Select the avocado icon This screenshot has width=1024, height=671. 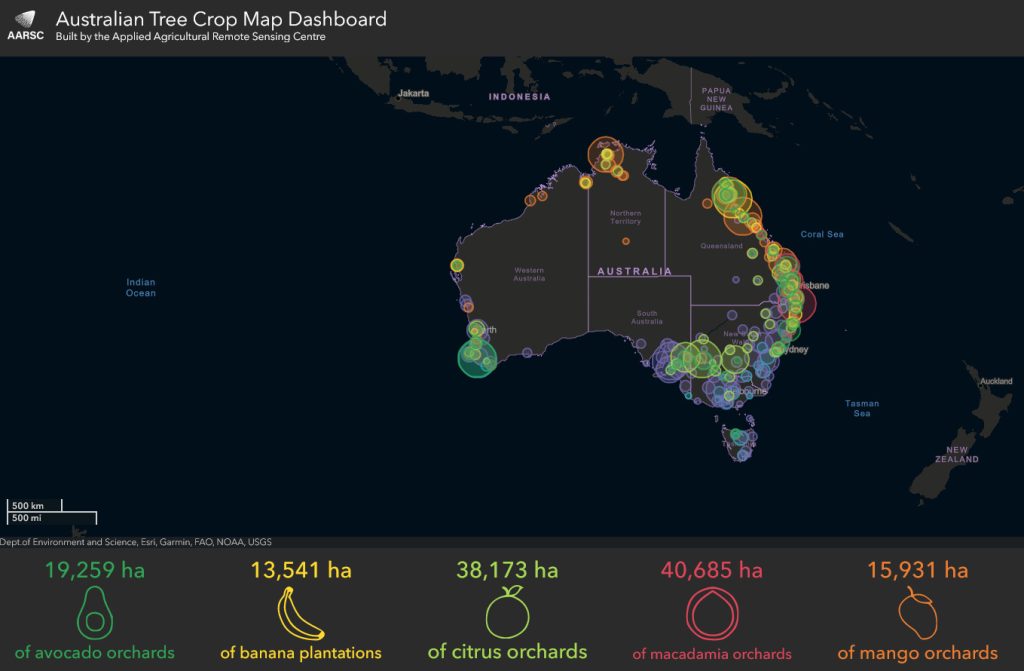pos(94,614)
